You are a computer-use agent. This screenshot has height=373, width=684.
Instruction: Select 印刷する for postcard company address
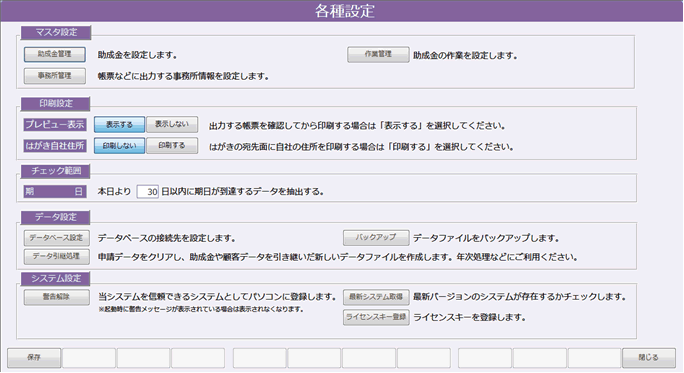(172, 146)
